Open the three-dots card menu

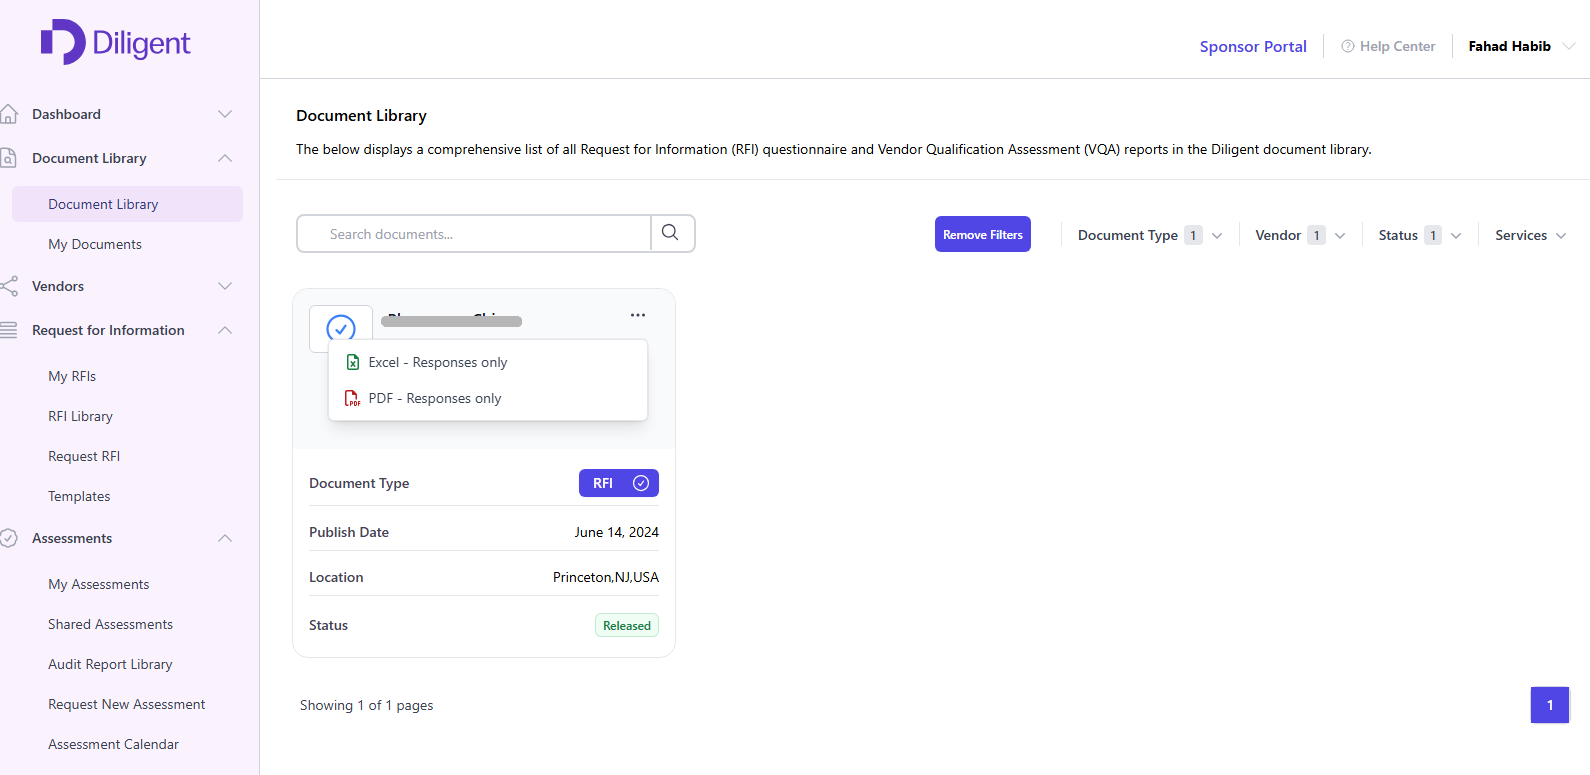pos(638,315)
